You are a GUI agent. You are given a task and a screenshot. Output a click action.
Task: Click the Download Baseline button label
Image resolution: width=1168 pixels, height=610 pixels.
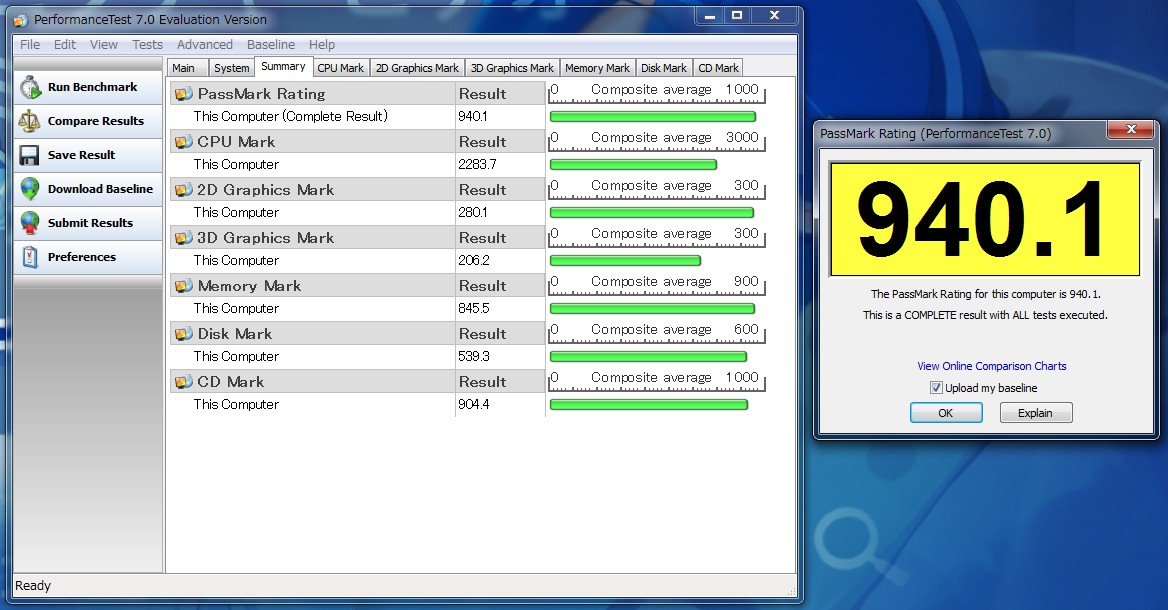point(101,188)
